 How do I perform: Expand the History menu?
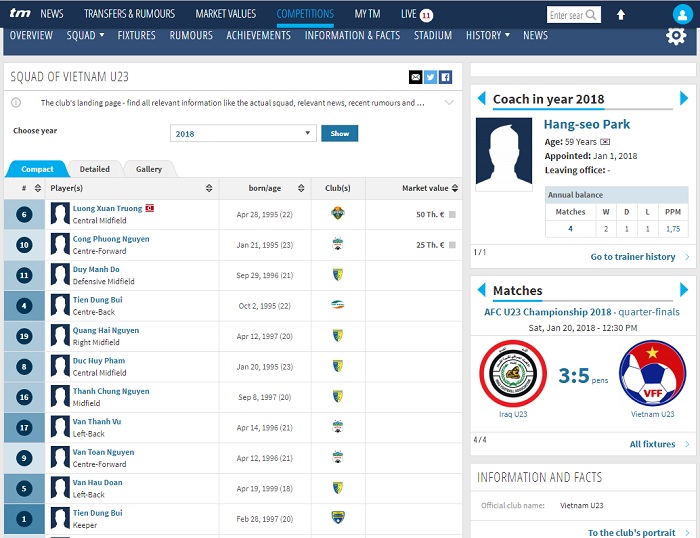click(x=487, y=35)
